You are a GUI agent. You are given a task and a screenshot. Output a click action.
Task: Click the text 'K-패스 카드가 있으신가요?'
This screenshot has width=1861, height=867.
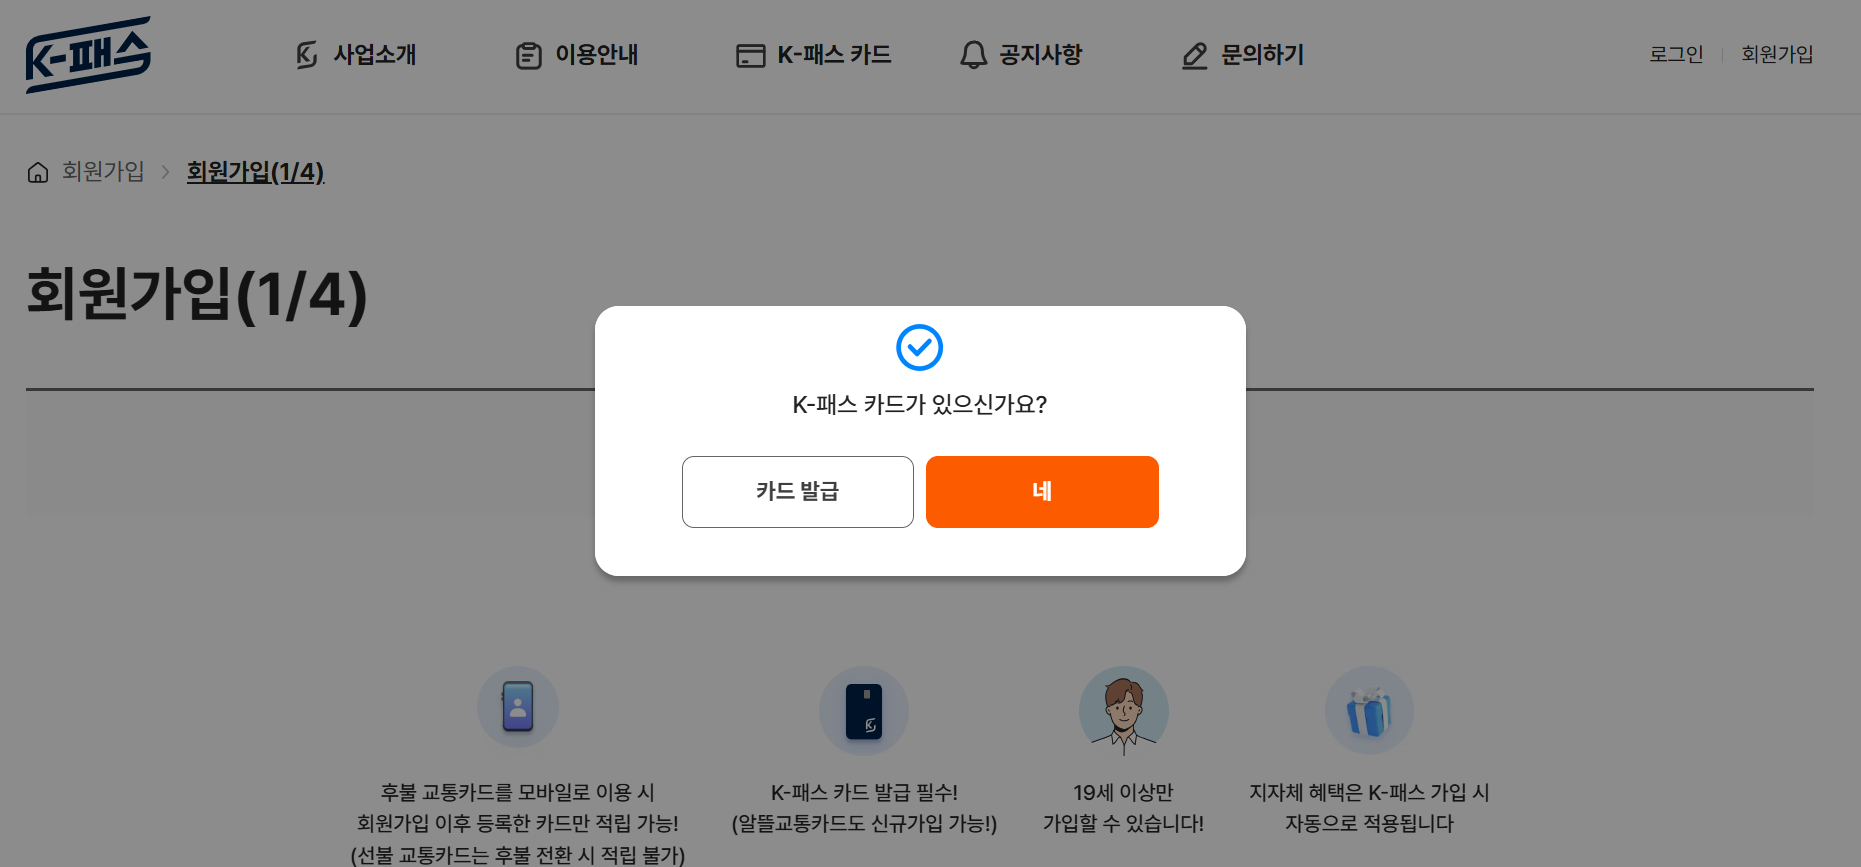coord(920,405)
